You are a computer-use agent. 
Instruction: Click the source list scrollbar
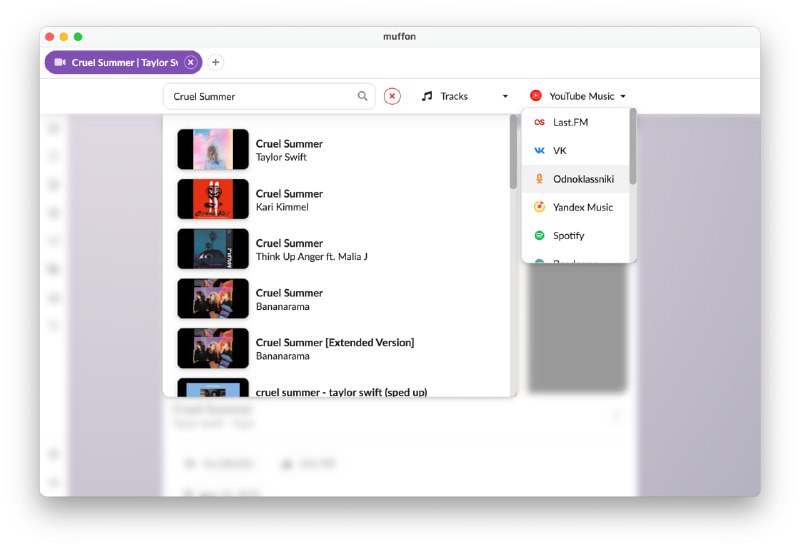pyautogui.click(x=633, y=146)
